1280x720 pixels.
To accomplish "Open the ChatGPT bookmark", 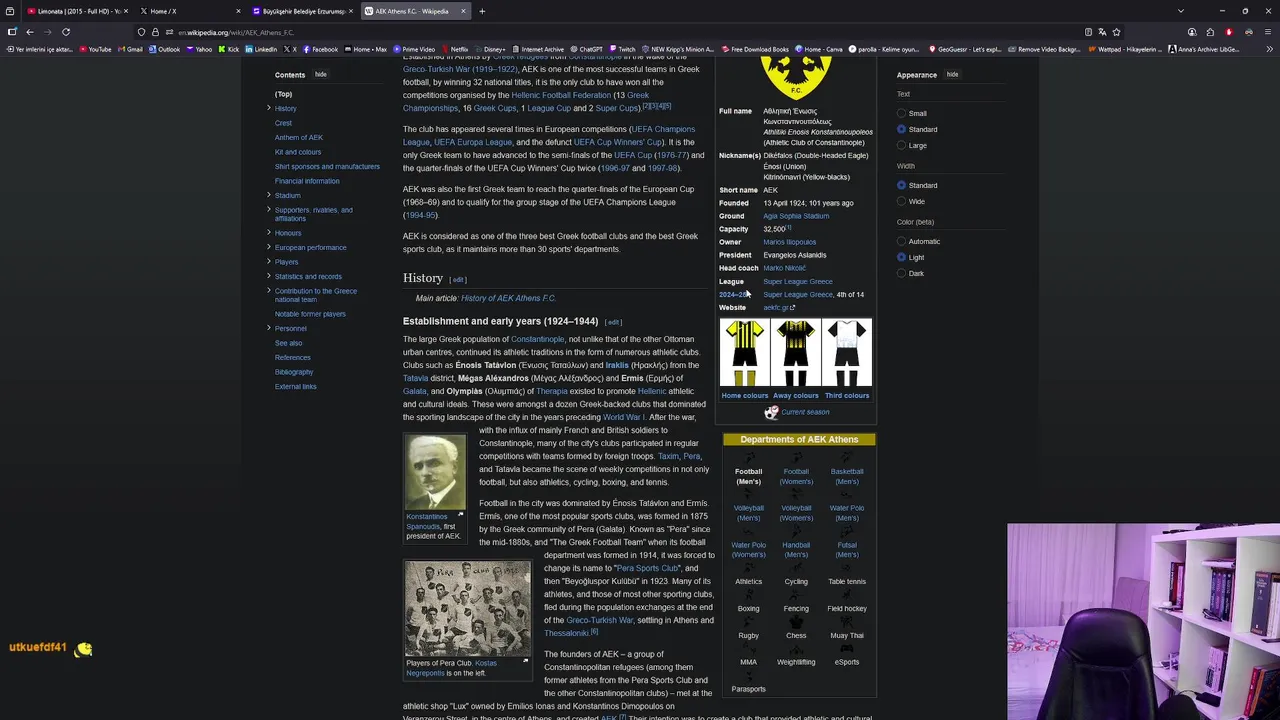I will coord(587,49).
